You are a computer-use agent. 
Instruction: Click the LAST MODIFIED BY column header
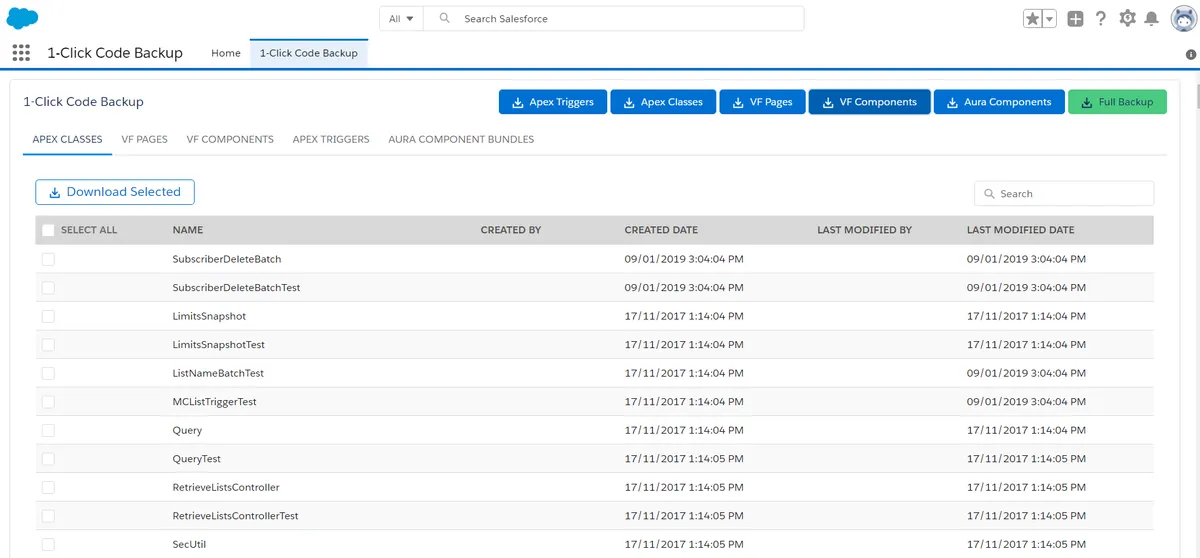864,230
